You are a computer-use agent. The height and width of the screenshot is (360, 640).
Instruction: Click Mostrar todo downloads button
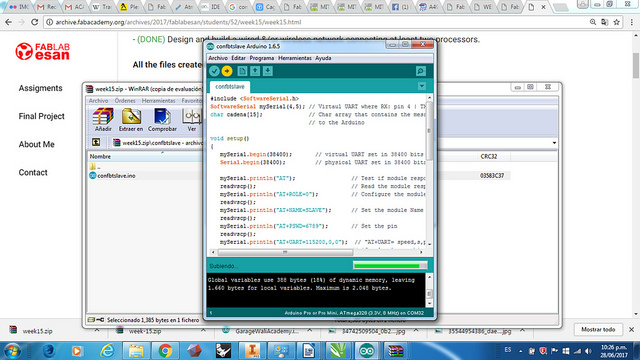coord(598,329)
